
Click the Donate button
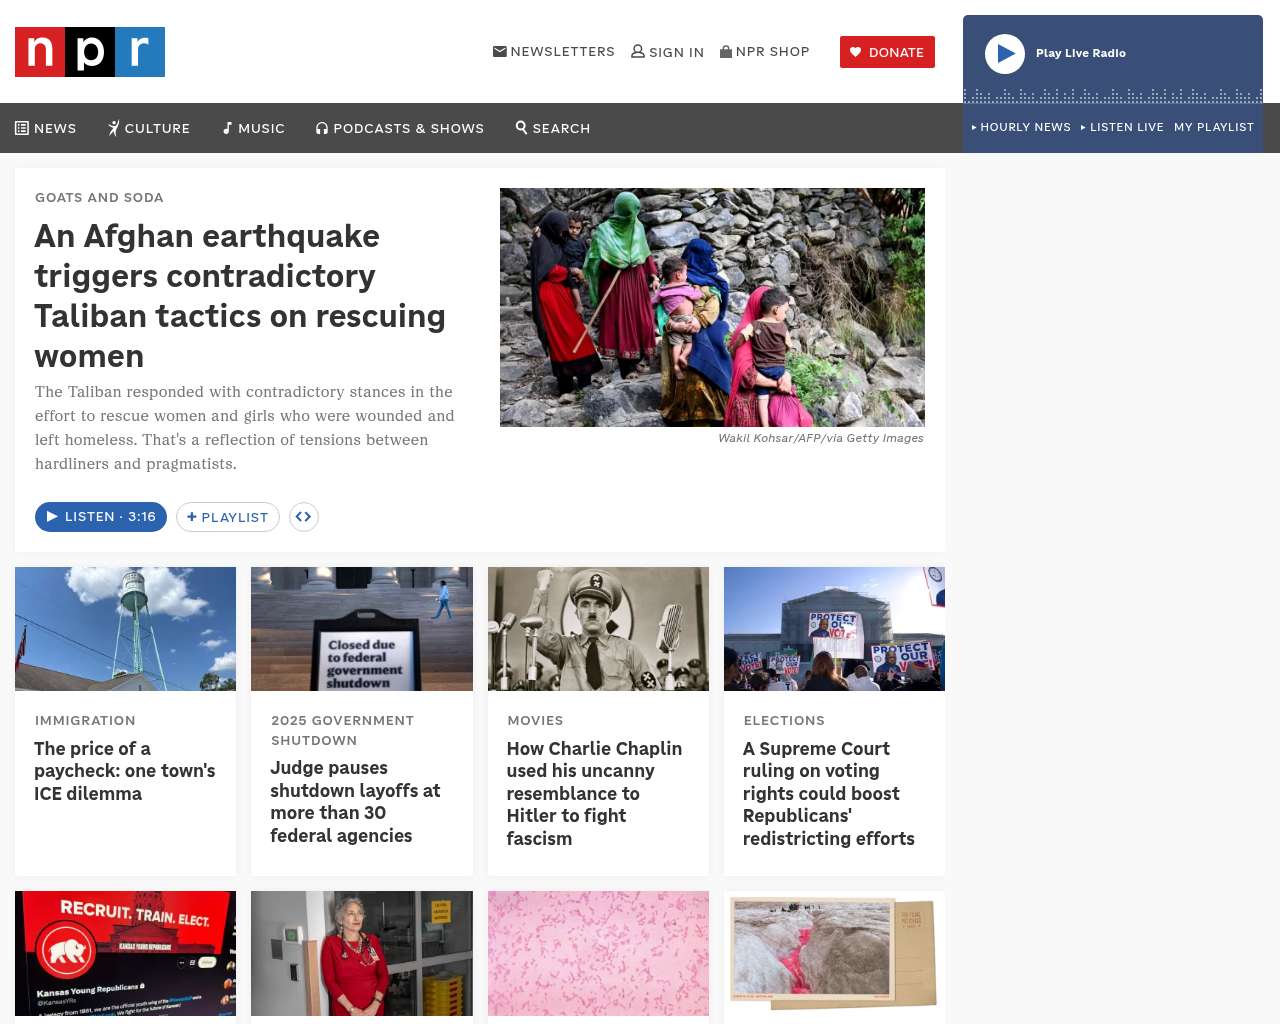[887, 52]
